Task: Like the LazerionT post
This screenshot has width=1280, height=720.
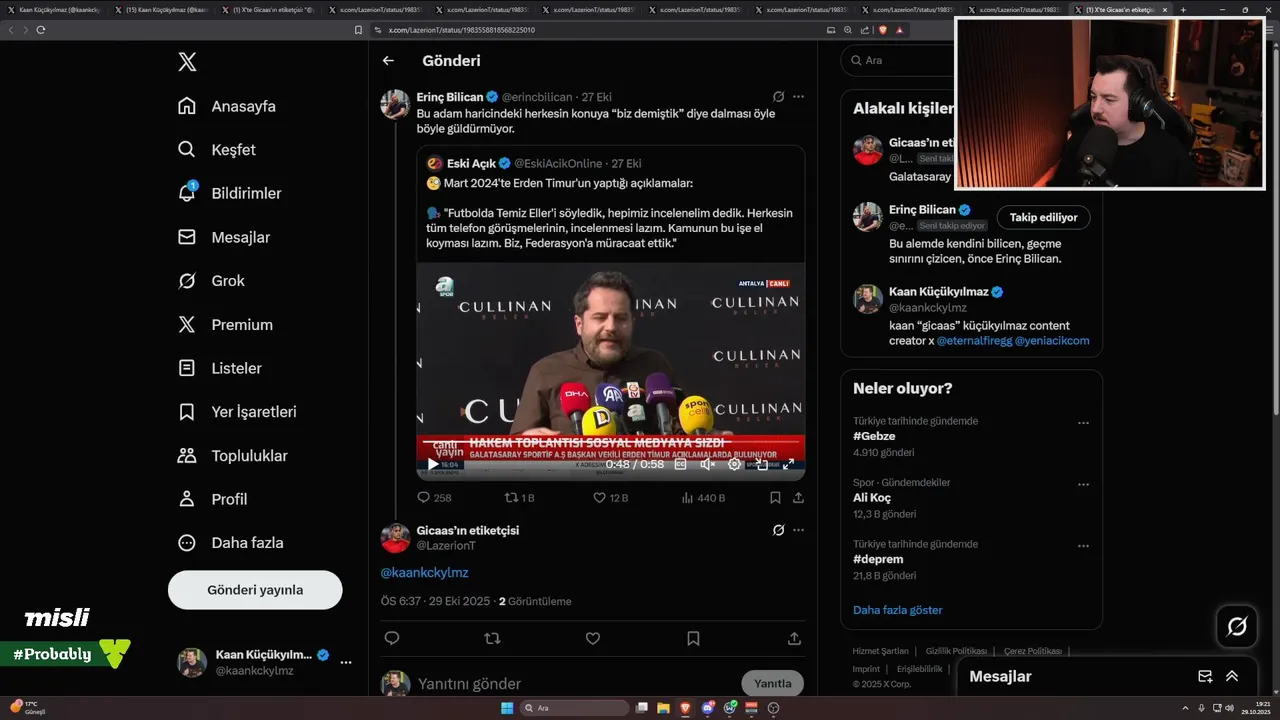Action: coord(593,638)
